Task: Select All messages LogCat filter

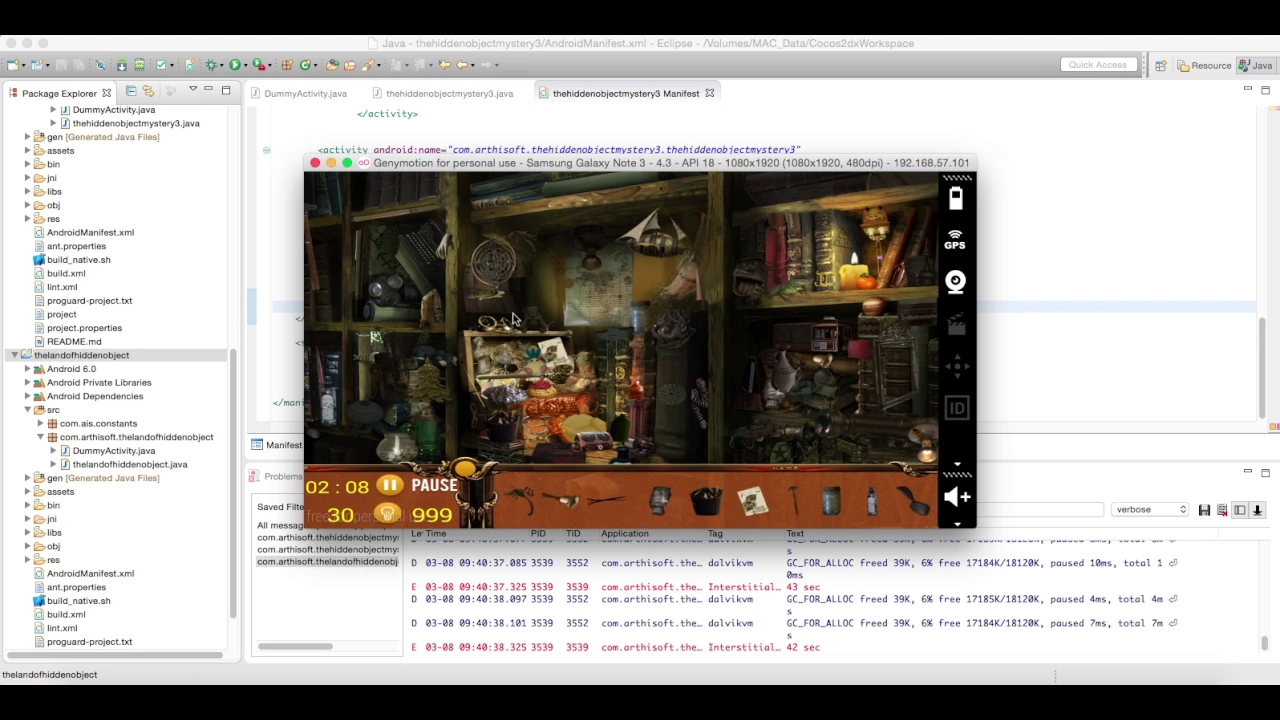Action: [x=280, y=526]
